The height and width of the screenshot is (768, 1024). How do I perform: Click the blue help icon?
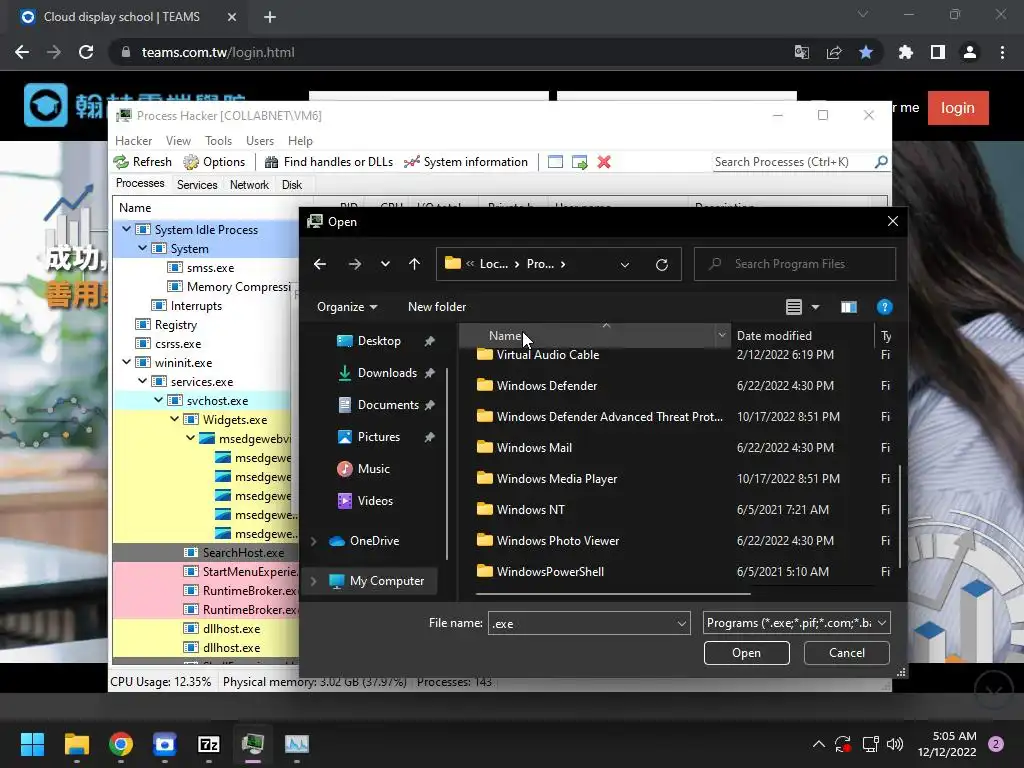click(884, 307)
